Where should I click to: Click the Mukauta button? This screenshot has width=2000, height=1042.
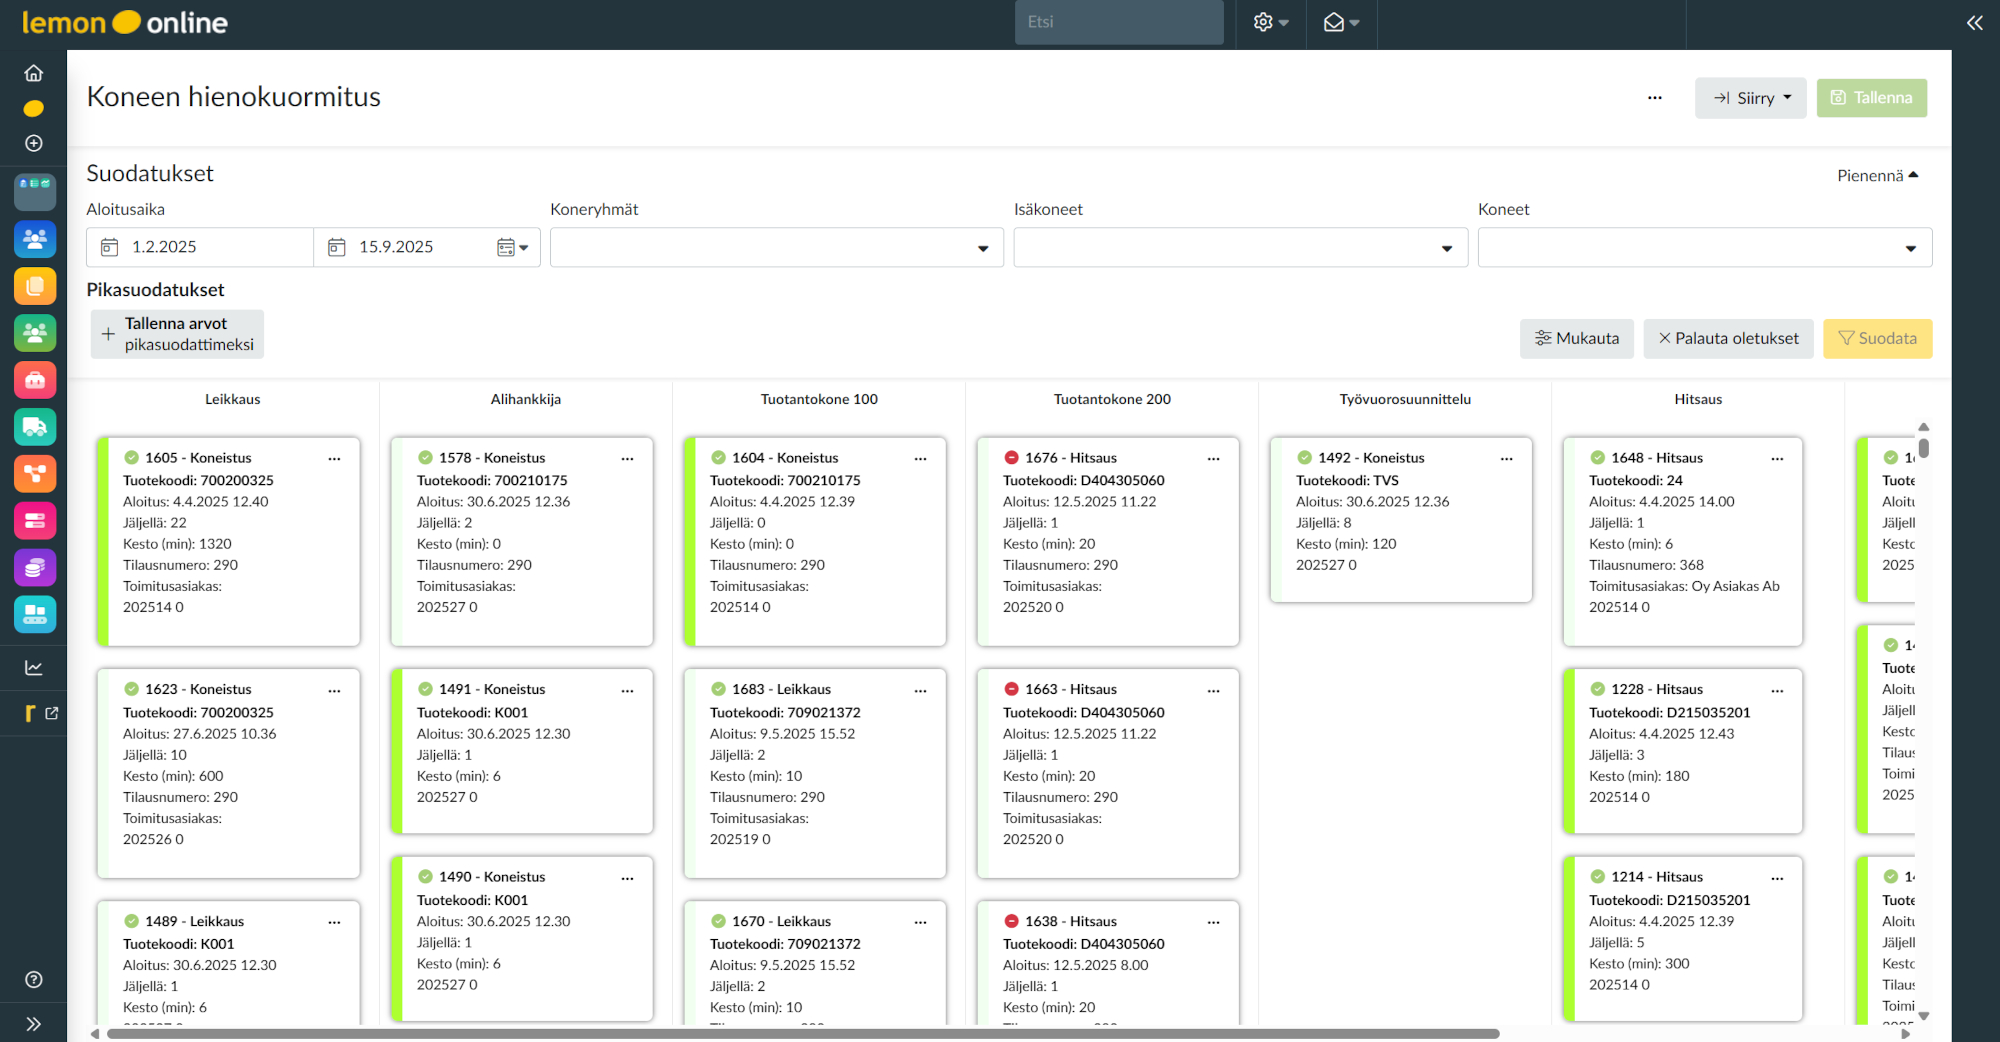pos(1576,339)
